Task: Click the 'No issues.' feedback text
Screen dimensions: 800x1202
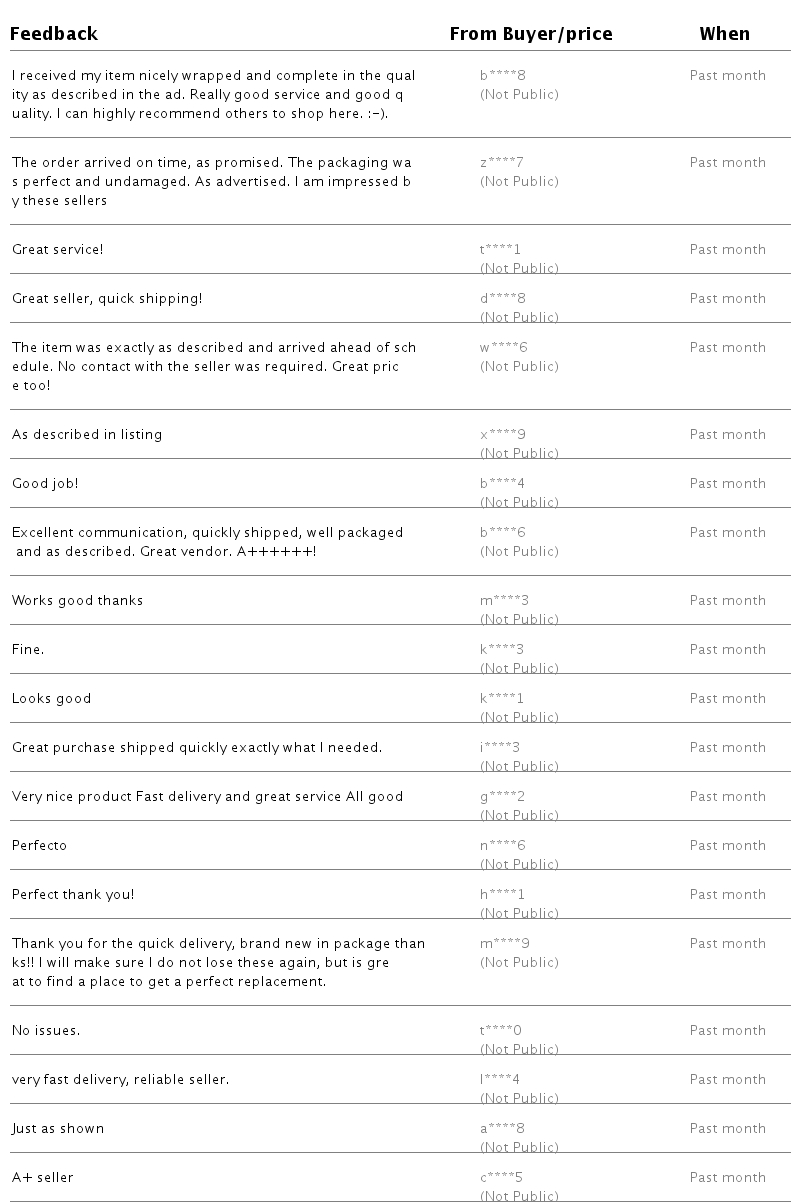Action: [x=46, y=1030]
